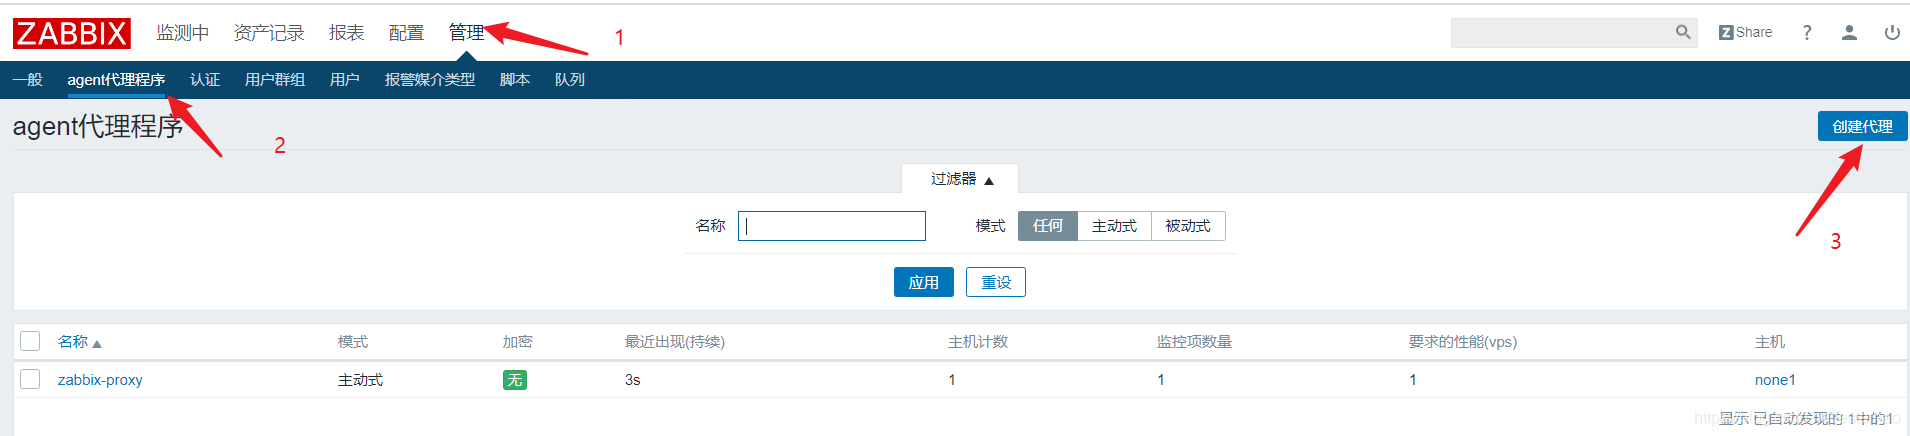Select the 被动式 mode filter option
This screenshot has width=1910, height=436.
point(1188,226)
